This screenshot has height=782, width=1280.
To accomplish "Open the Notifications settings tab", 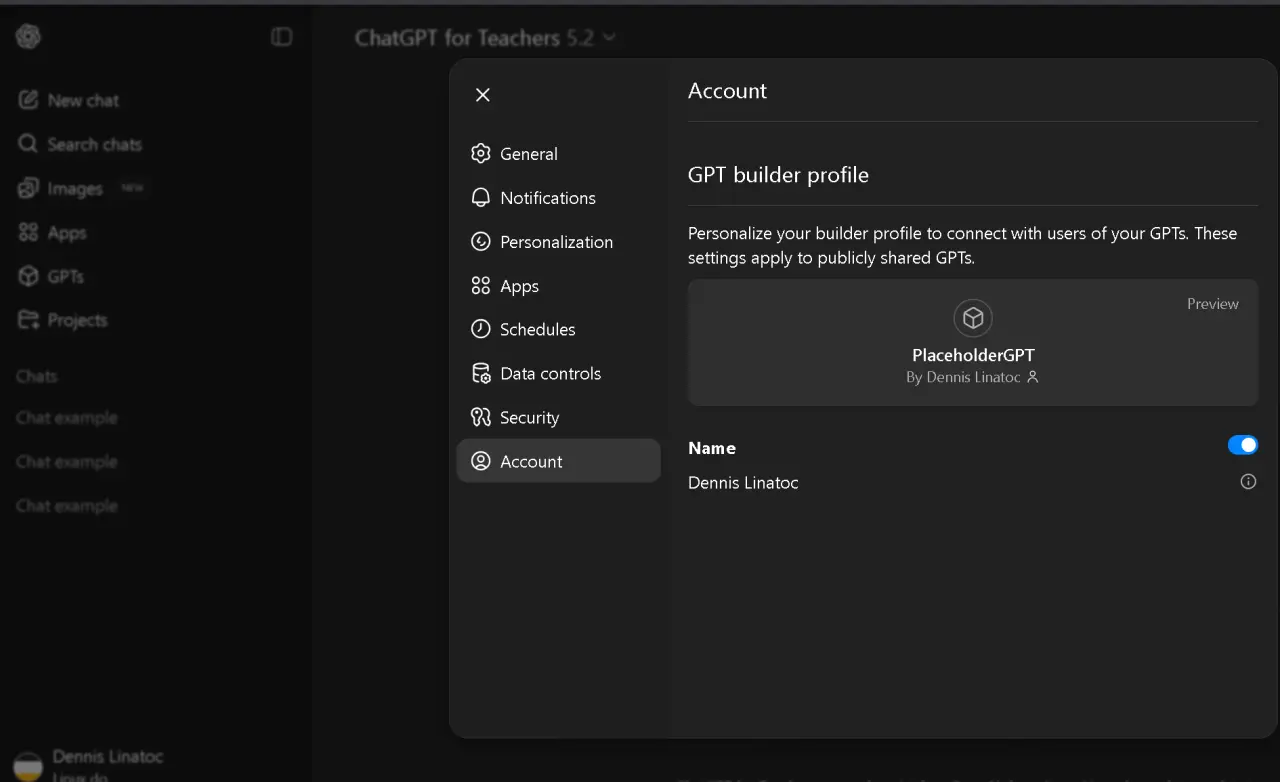I will [558, 198].
